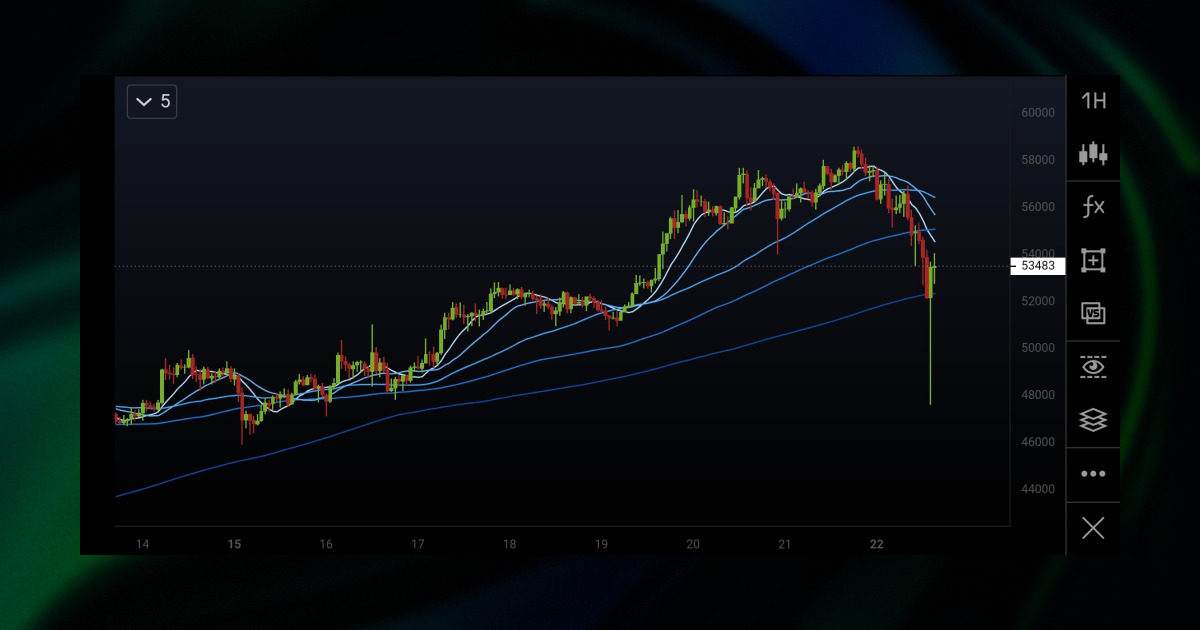
Task: Open the candlestick chart style icon
Action: pos(1093,152)
